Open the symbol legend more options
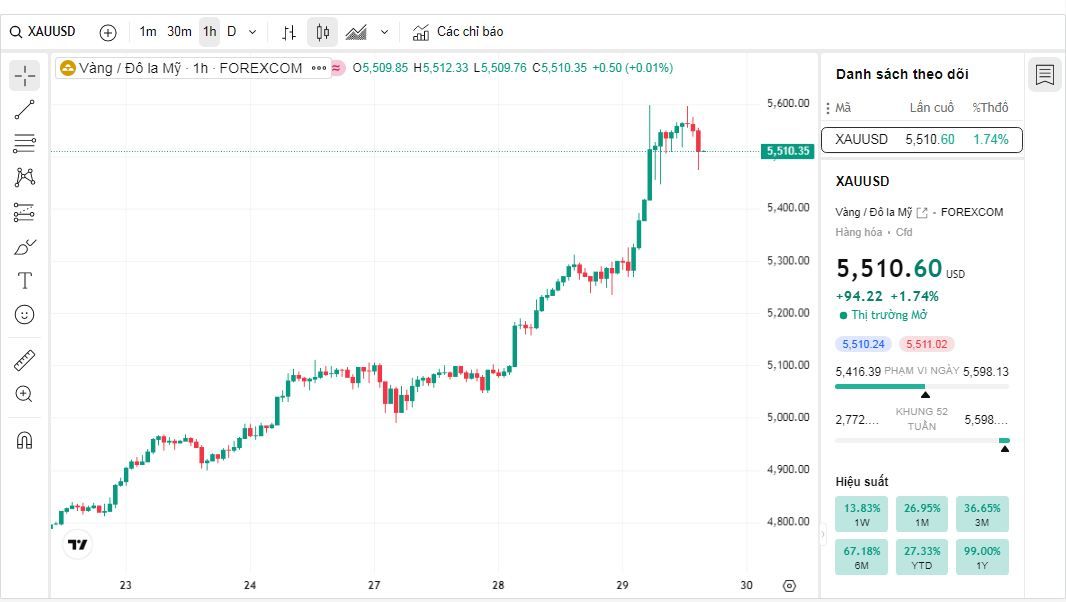 pos(319,68)
